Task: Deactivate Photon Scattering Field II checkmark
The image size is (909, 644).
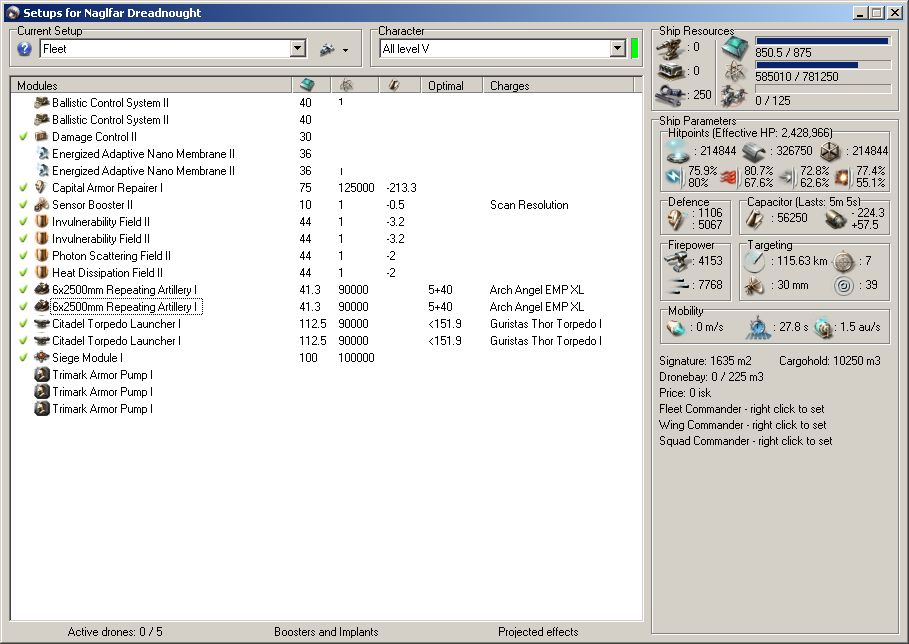Action: 24,255
